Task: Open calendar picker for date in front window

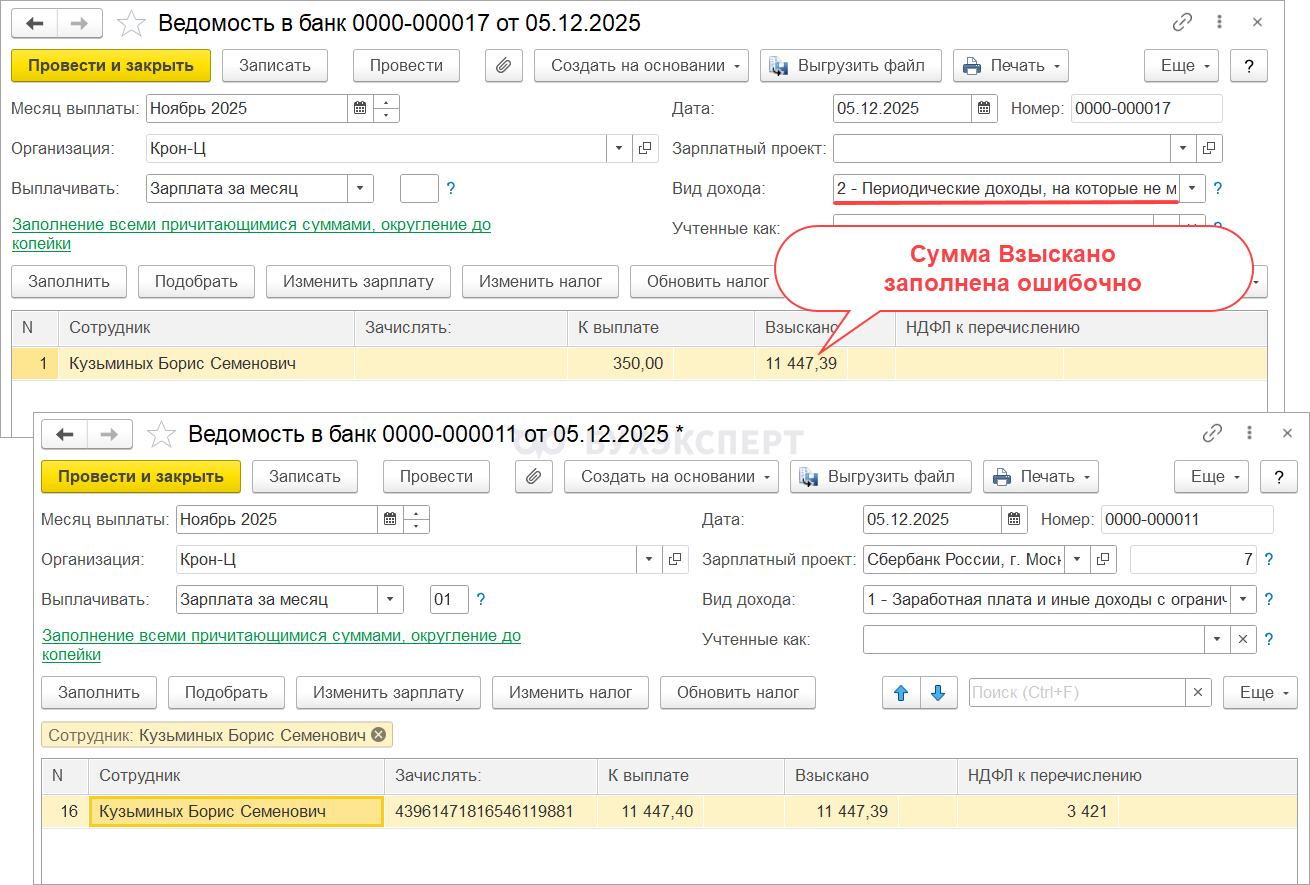Action: coord(1015,519)
